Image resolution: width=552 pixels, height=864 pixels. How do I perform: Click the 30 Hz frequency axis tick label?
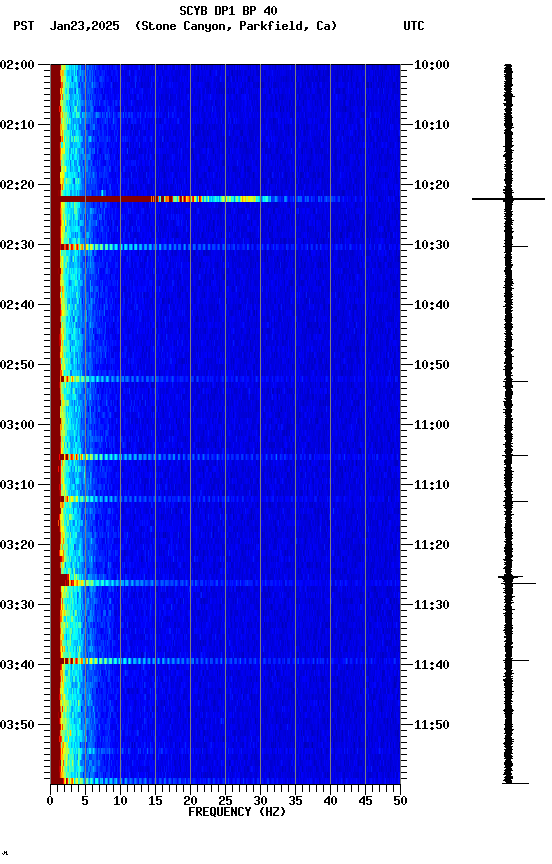coord(260,801)
